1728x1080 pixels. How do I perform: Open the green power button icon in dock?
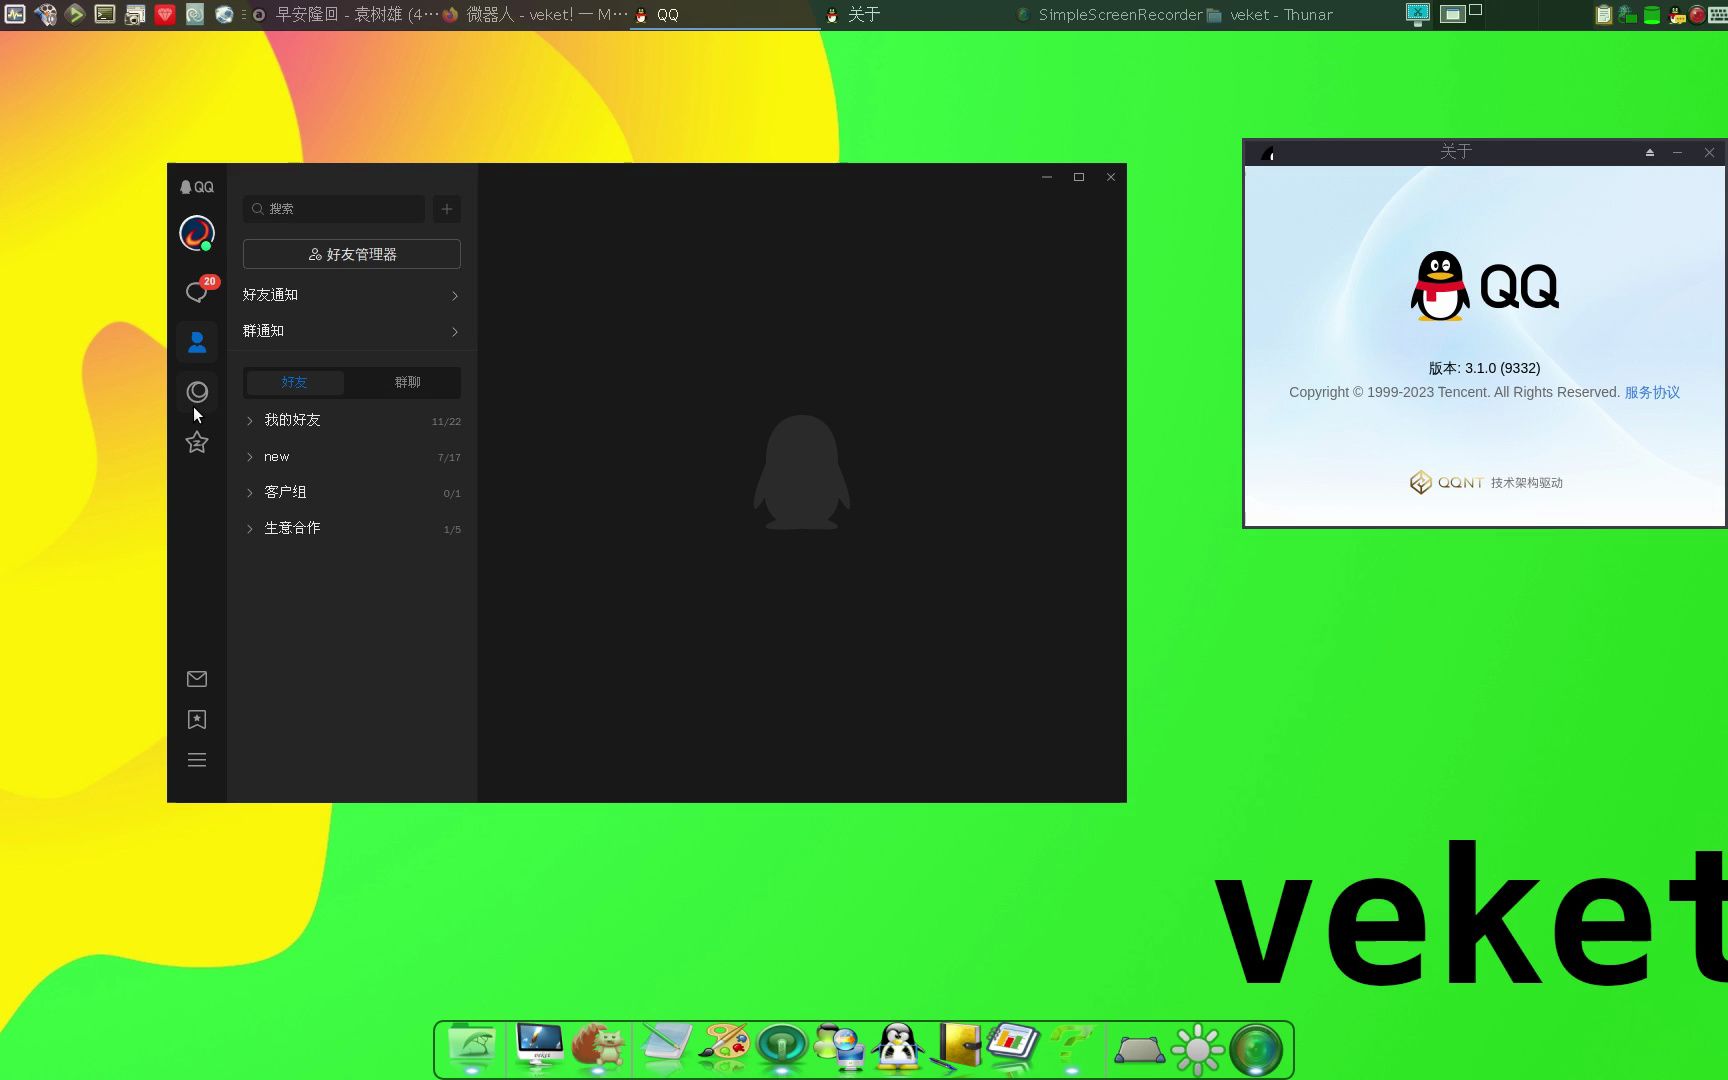pos(782,1048)
